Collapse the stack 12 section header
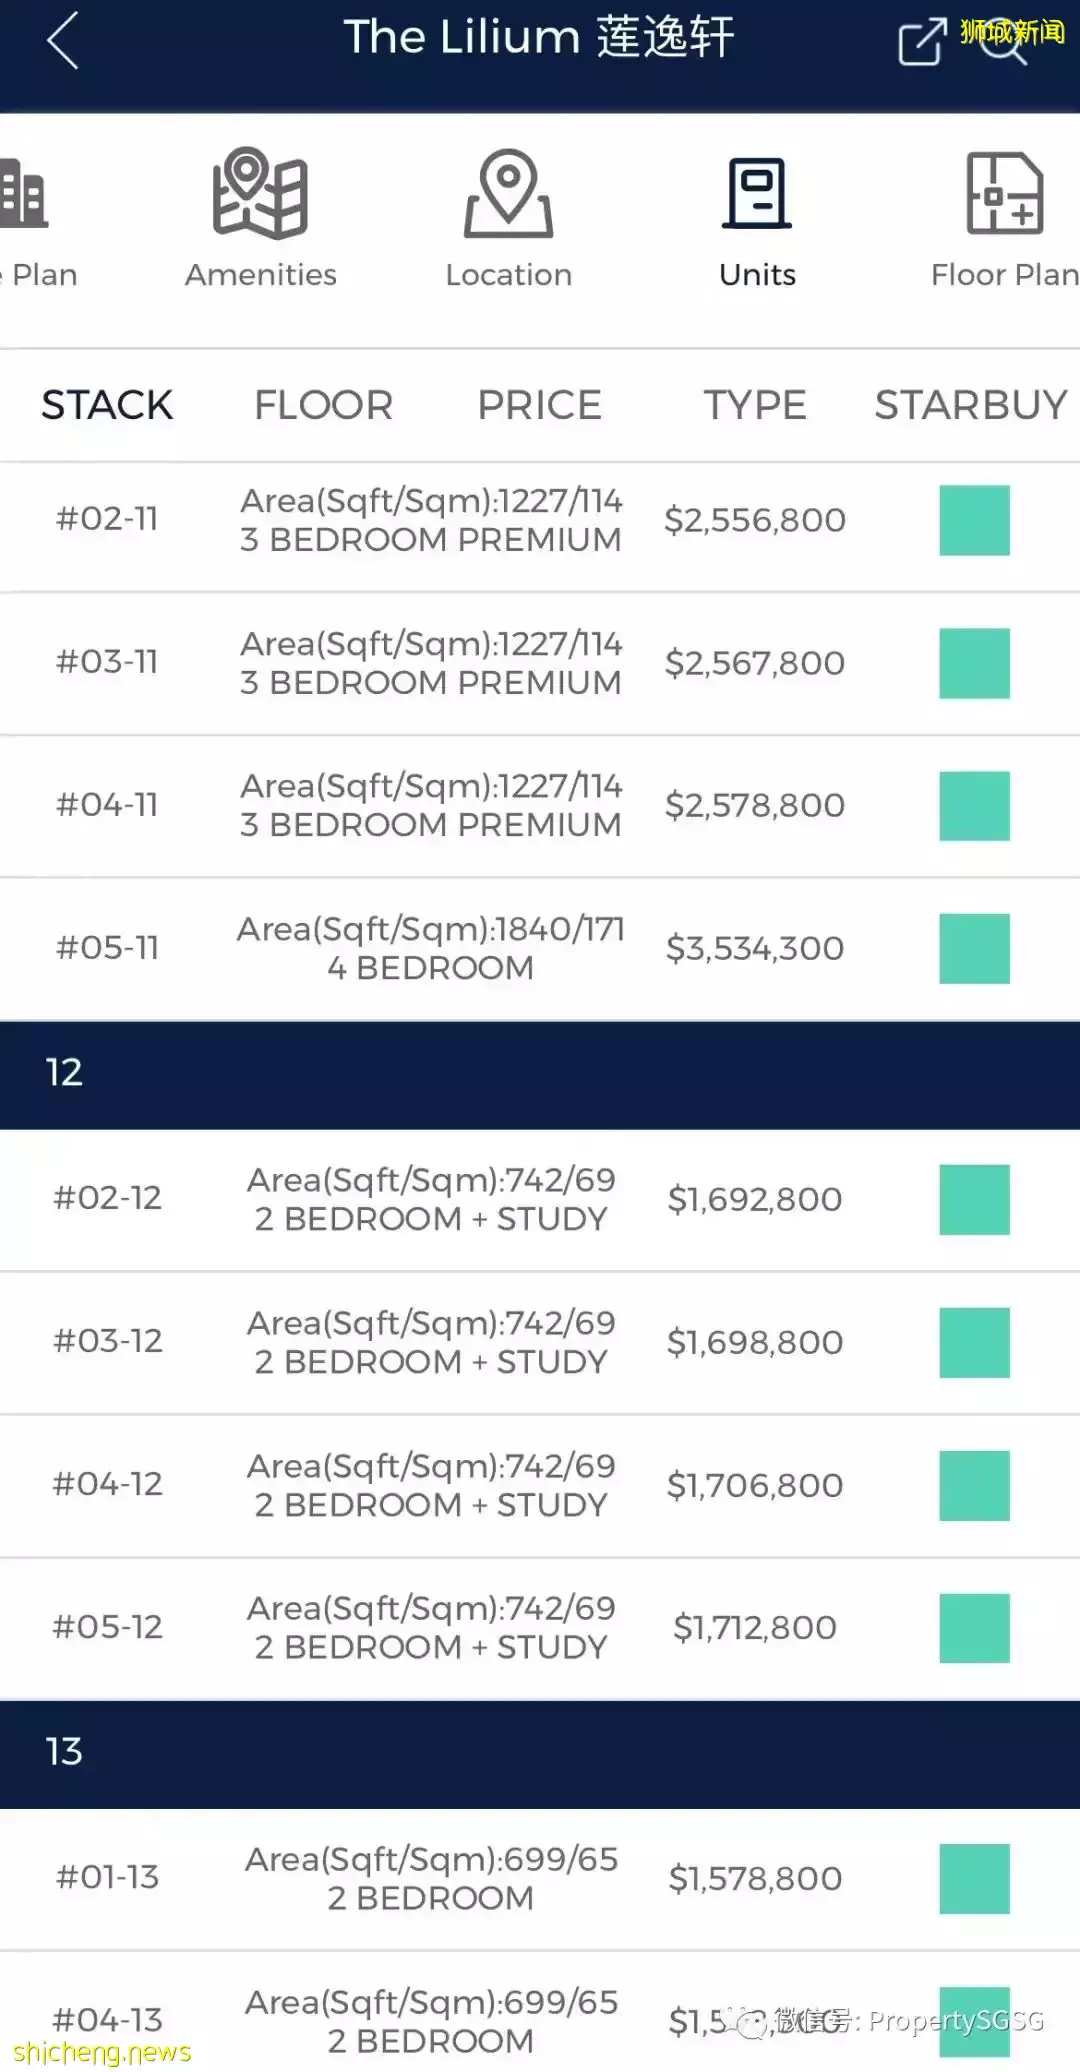Viewport: 1080px width, 2072px height. tap(540, 1073)
